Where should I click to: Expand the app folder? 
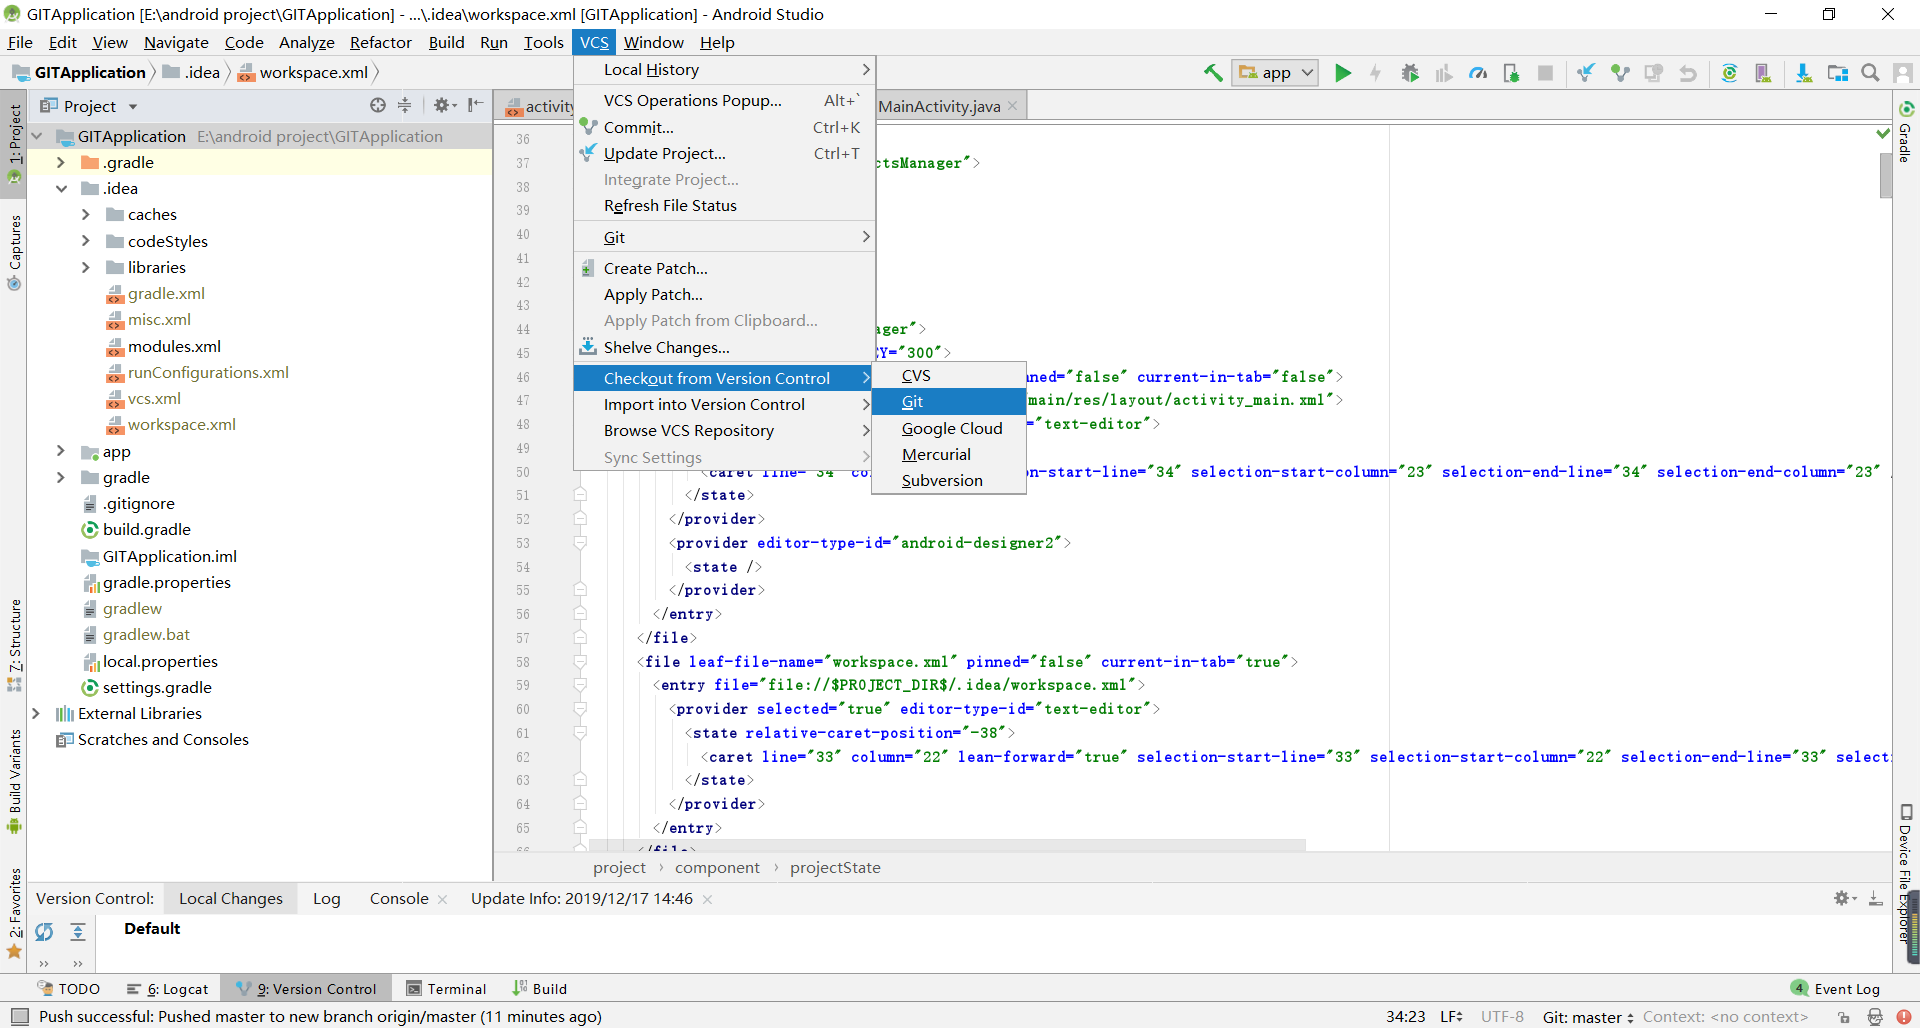(61, 451)
